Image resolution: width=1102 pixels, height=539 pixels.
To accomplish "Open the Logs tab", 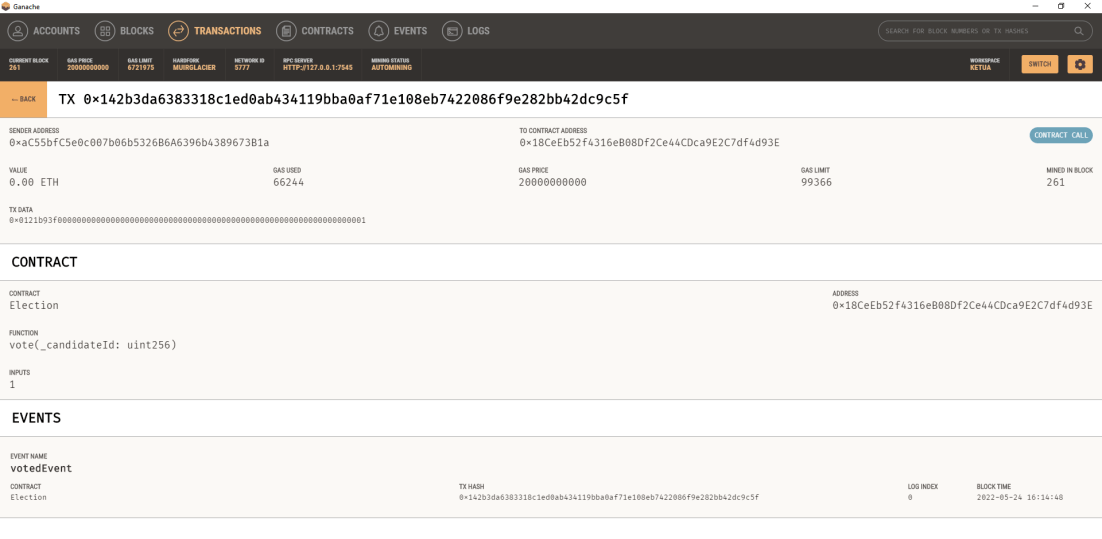I will point(478,31).
